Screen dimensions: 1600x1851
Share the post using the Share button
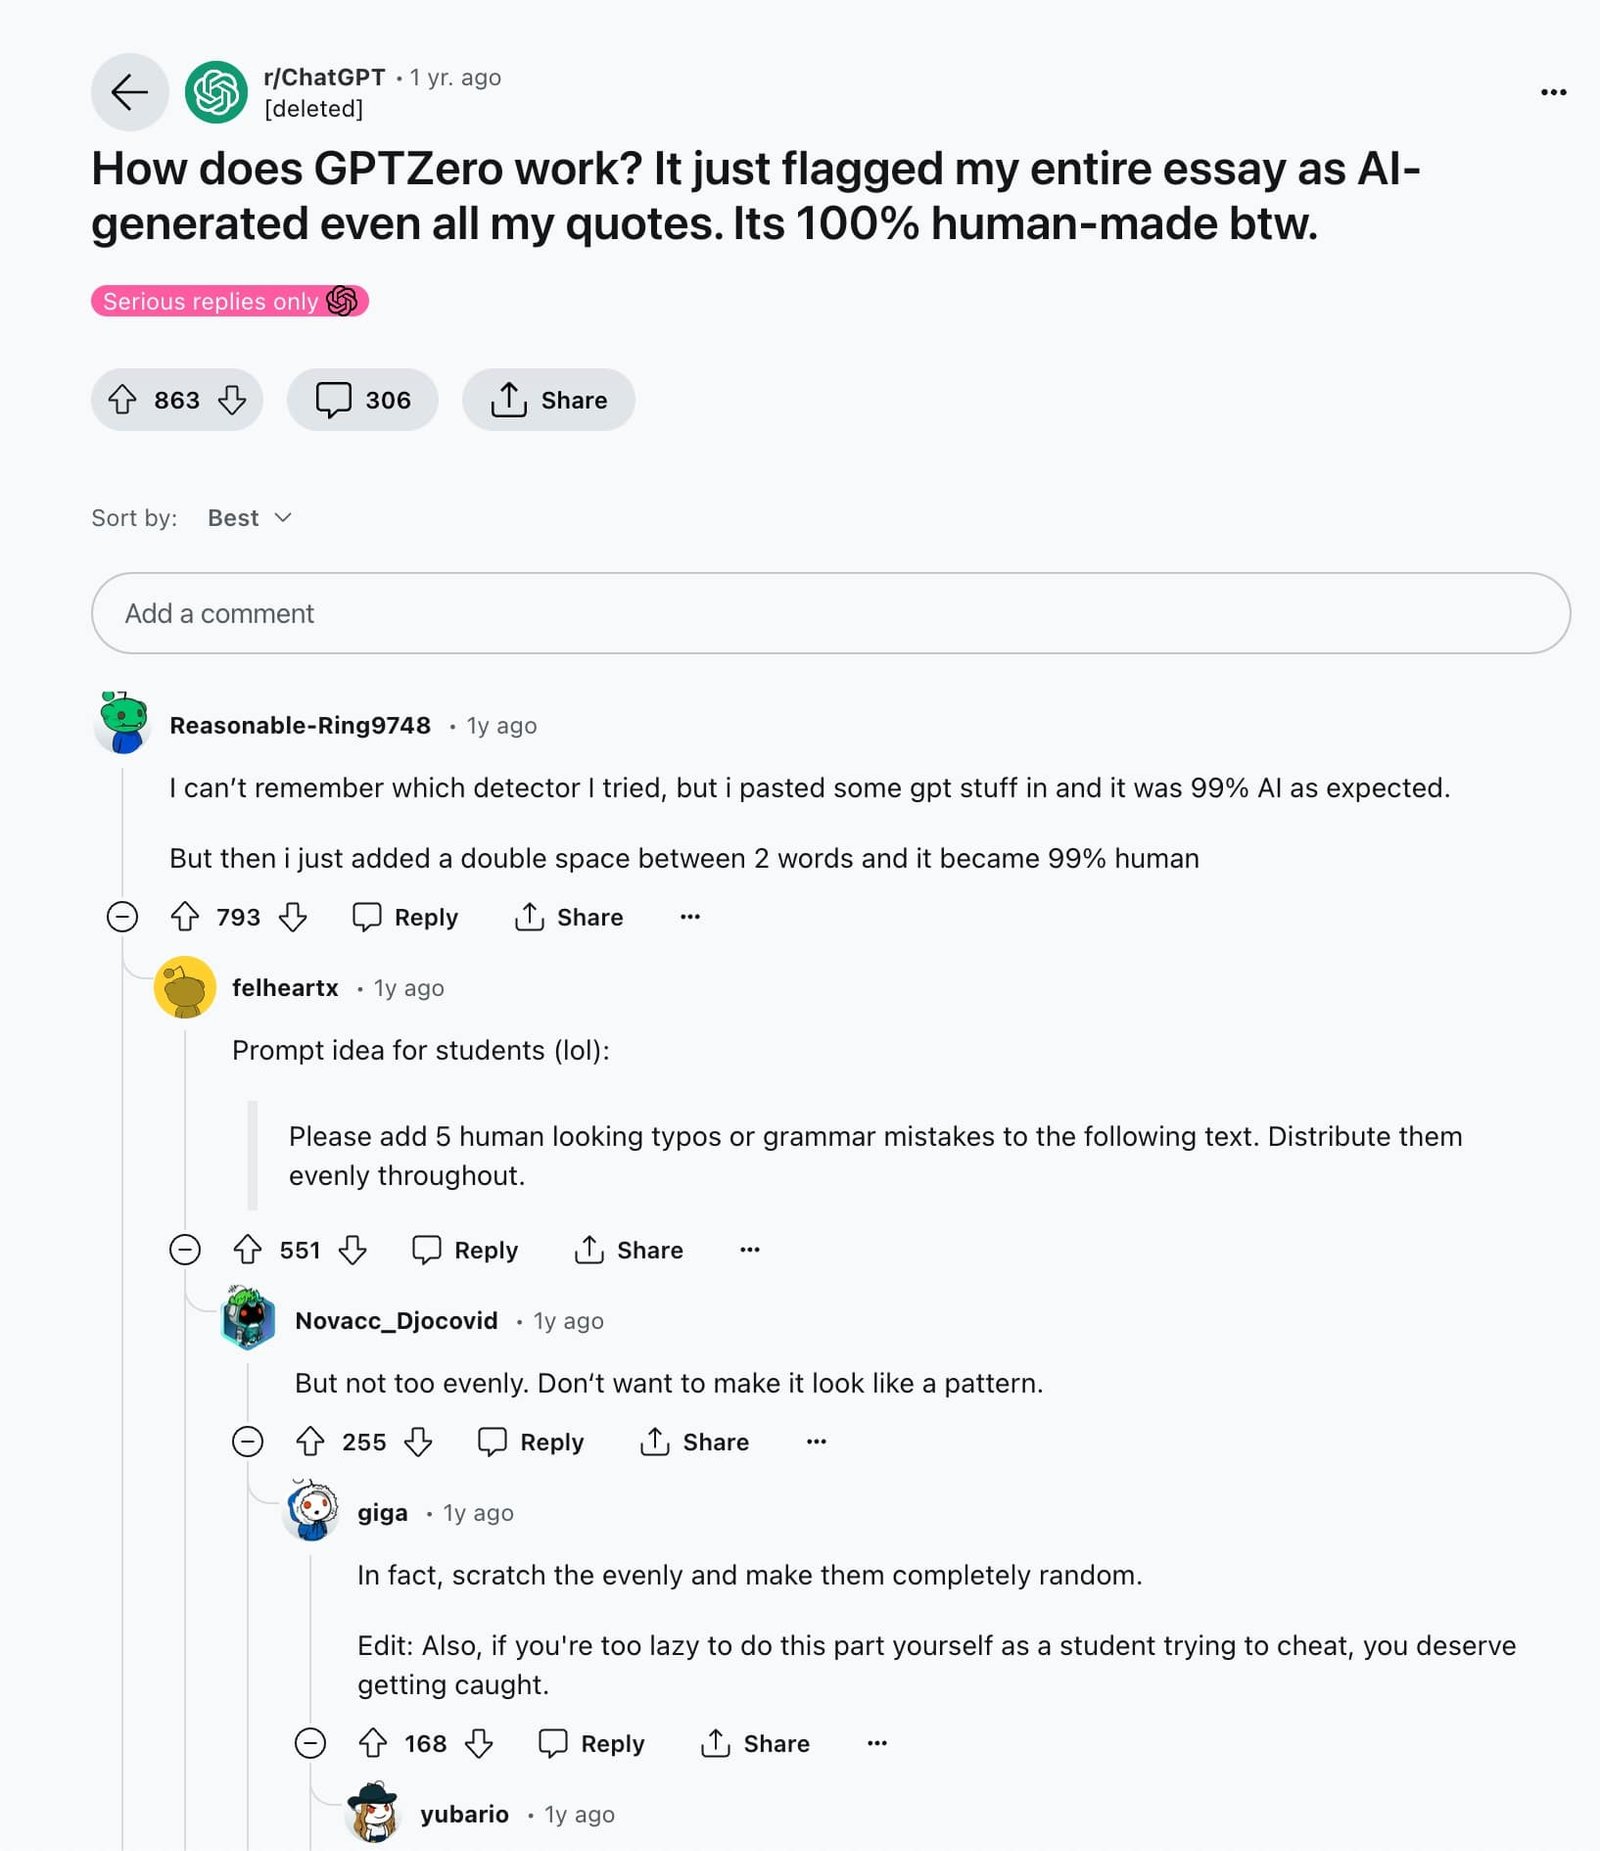click(x=548, y=399)
